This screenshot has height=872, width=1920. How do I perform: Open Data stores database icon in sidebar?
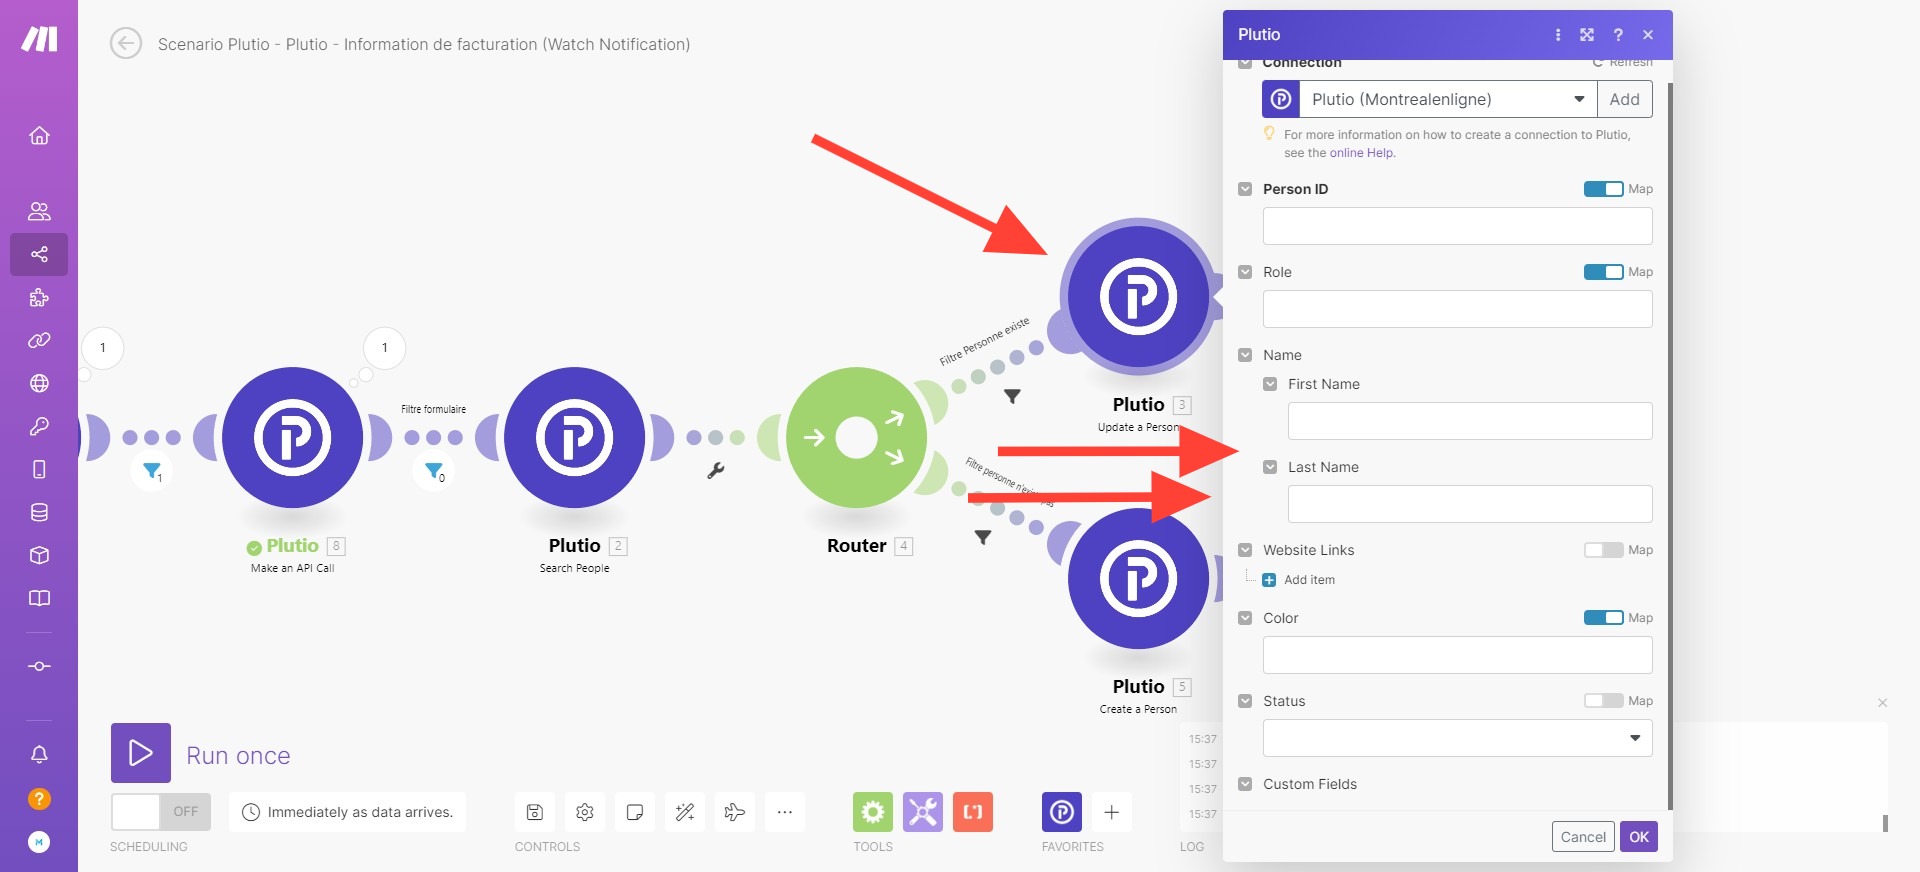coord(39,512)
